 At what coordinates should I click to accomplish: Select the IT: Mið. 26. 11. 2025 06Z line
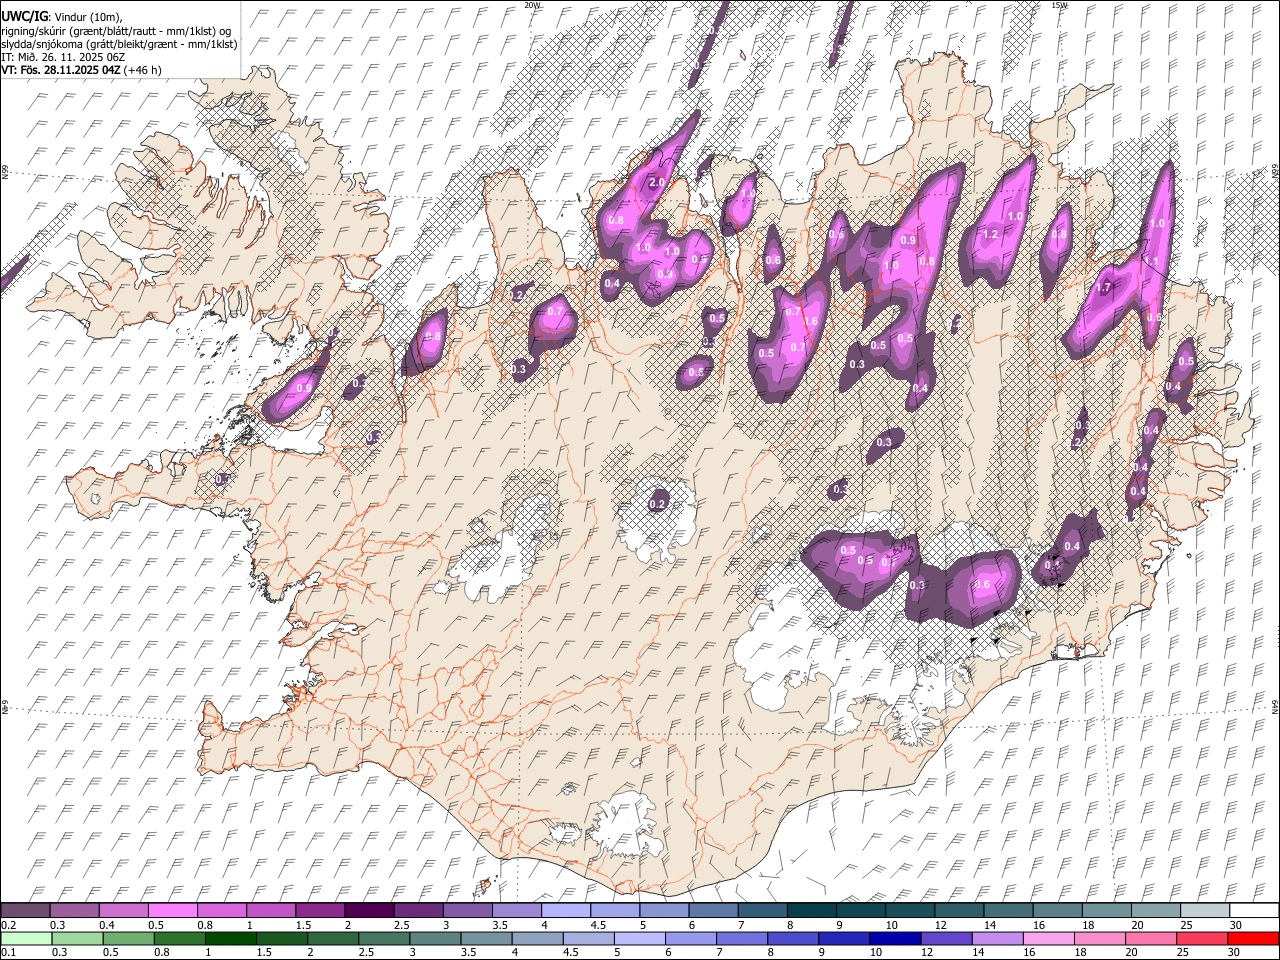[63, 57]
